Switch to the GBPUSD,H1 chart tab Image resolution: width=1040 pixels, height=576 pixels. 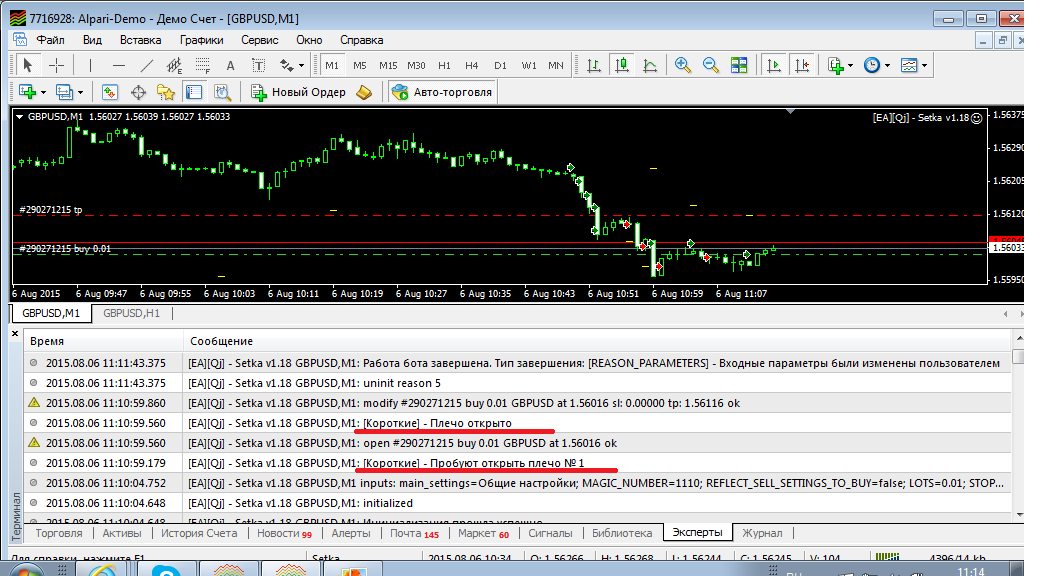pos(131,313)
